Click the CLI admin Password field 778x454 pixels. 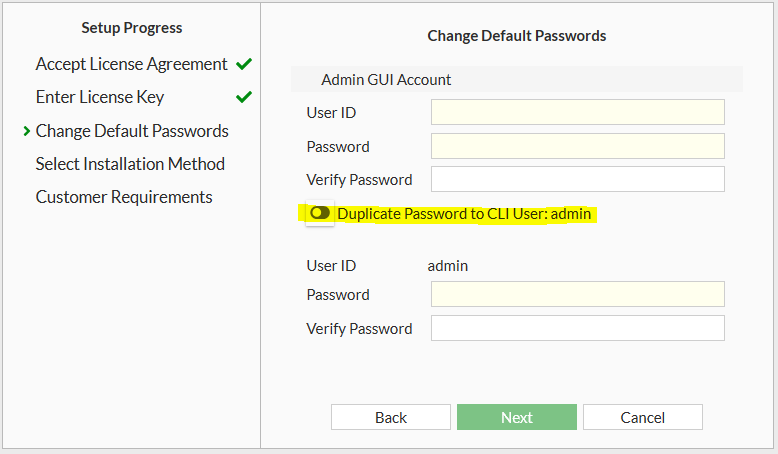pyautogui.click(x=577, y=294)
